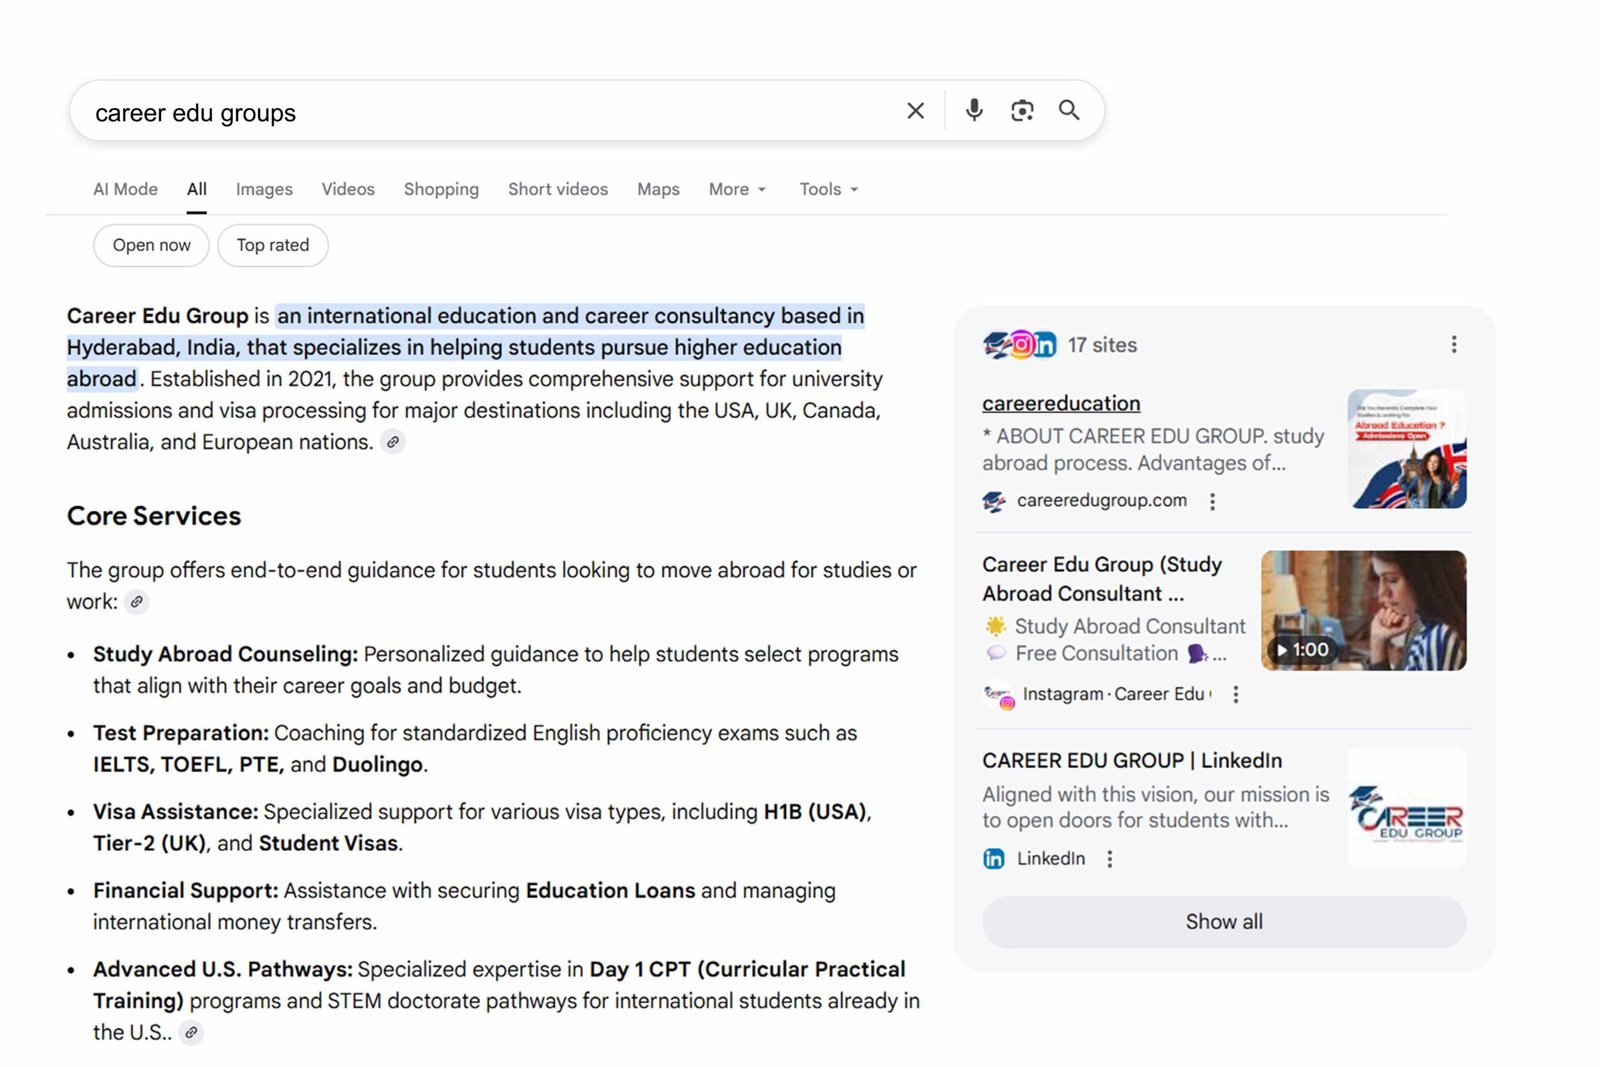
Task: Toggle the Open now filter
Action: tap(151, 246)
